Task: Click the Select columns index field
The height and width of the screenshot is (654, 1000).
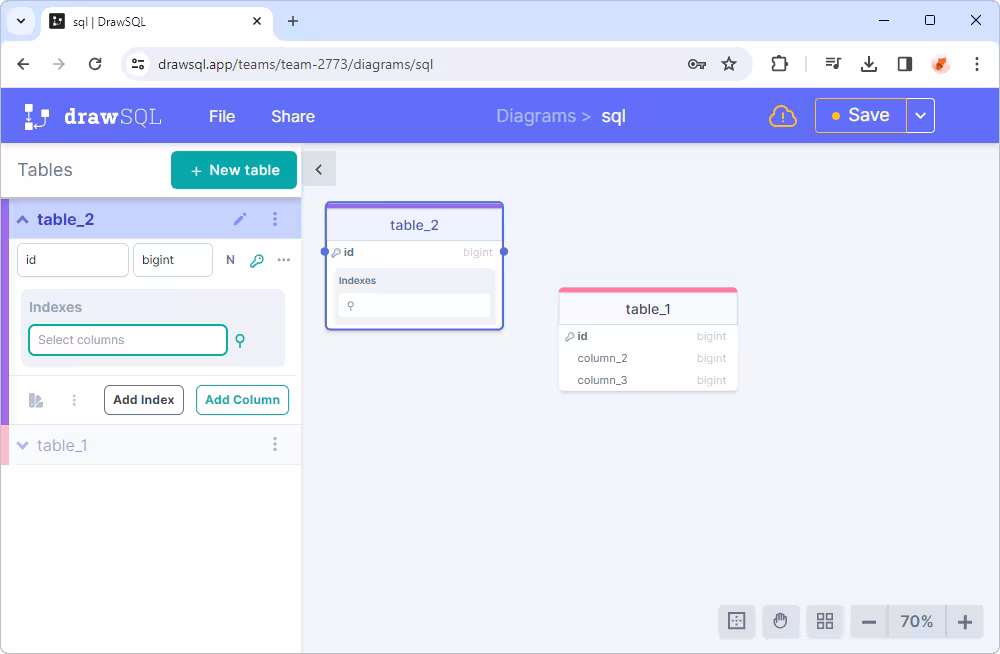Action: tap(128, 340)
